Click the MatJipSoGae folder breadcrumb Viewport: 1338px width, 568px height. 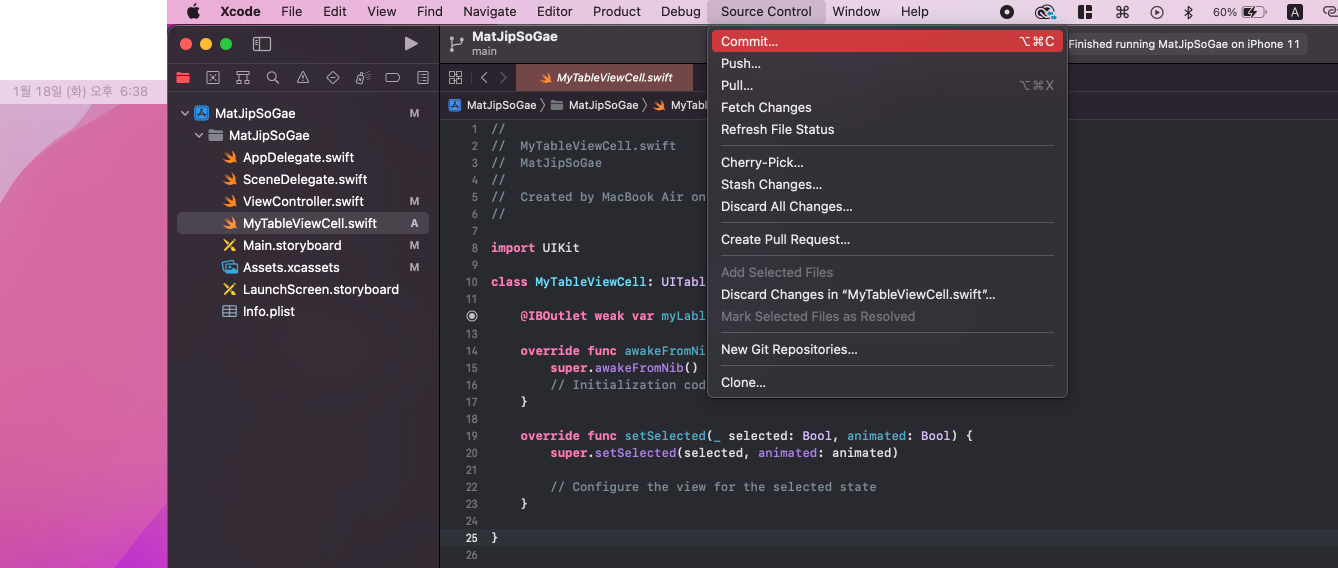(595, 104)
